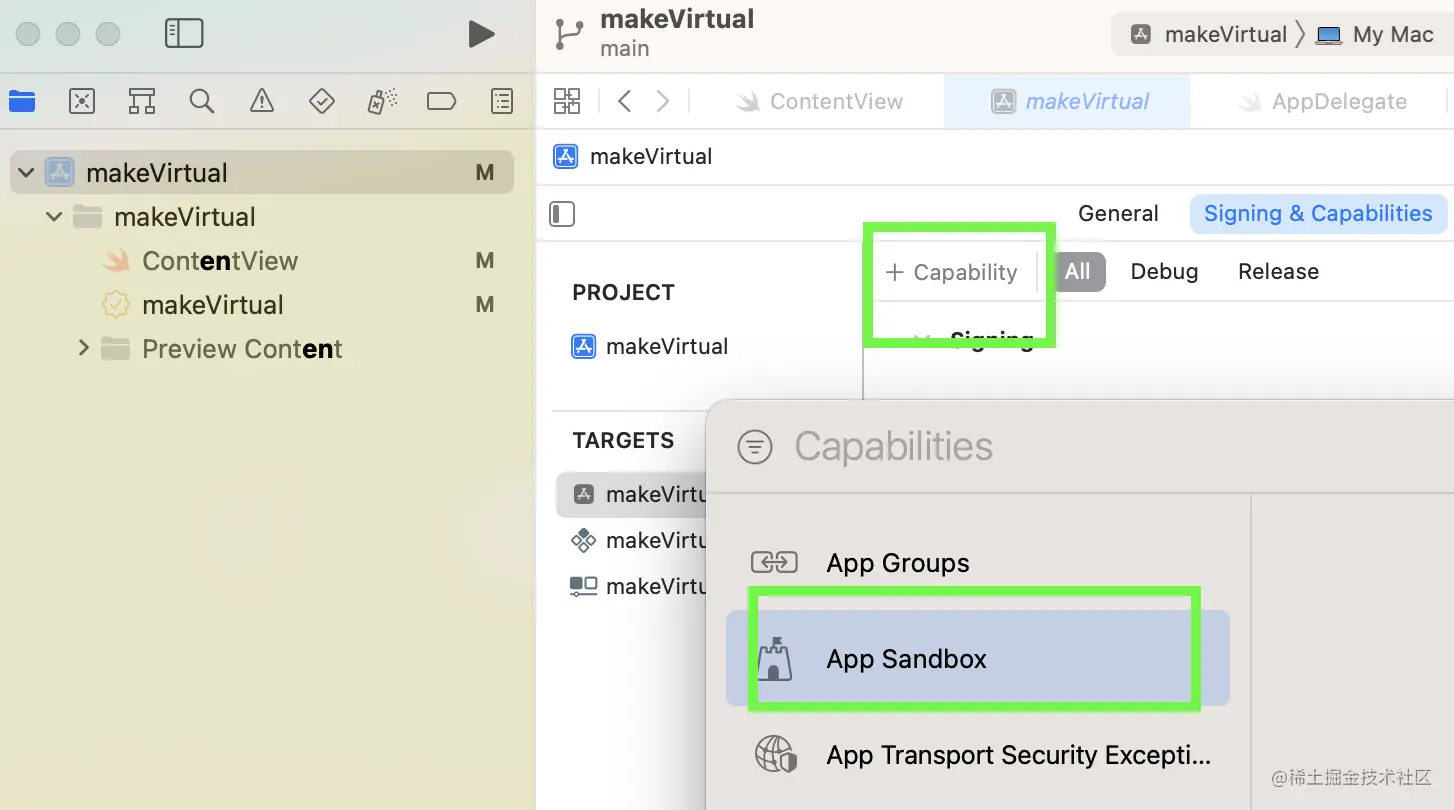
Task: Click the add Capability button
Action: pos(952,272)
